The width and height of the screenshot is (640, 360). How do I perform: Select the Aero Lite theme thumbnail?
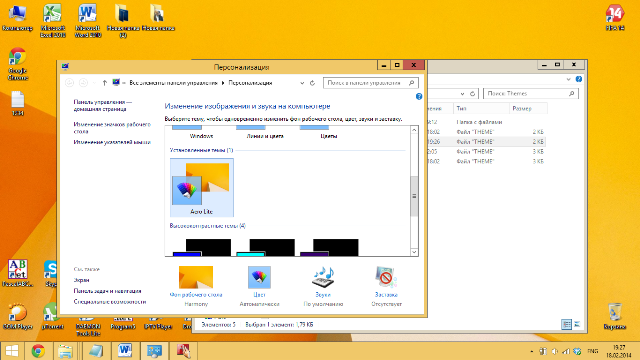(x=202, y=187)
